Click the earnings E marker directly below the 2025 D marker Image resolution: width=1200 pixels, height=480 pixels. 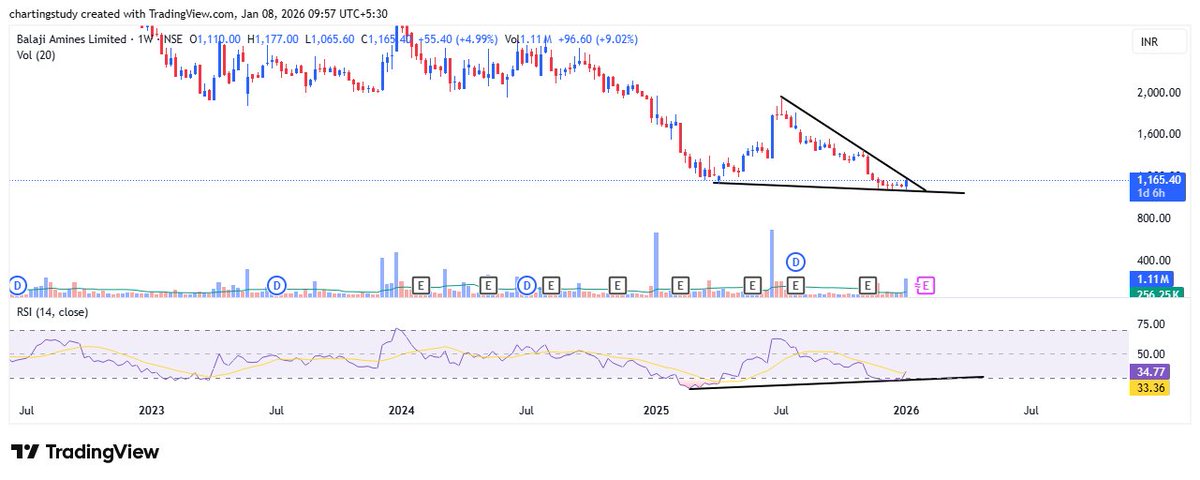click(797, 286)
